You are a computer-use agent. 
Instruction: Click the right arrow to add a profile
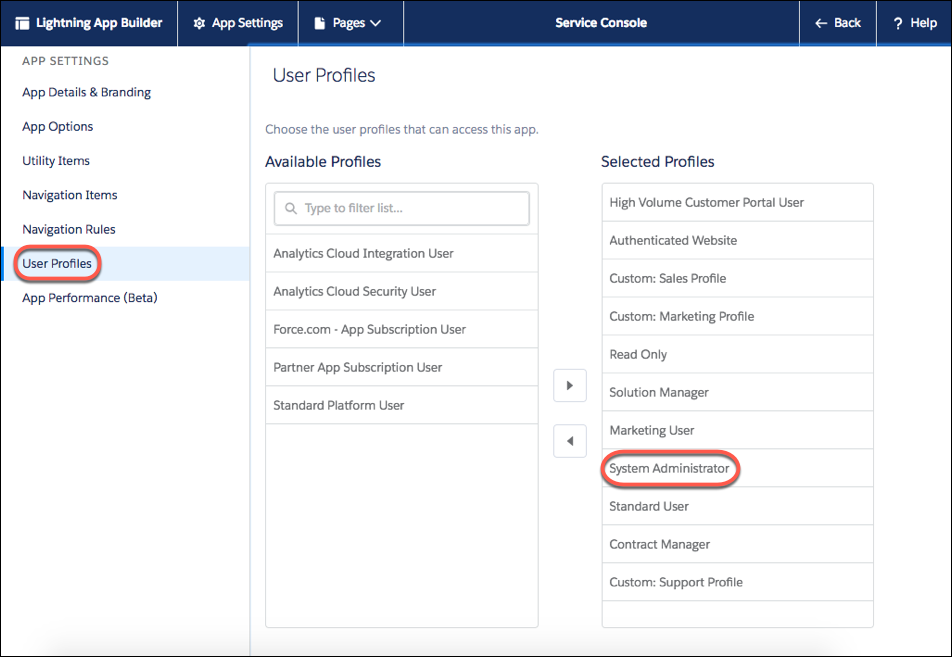[569, 385]
